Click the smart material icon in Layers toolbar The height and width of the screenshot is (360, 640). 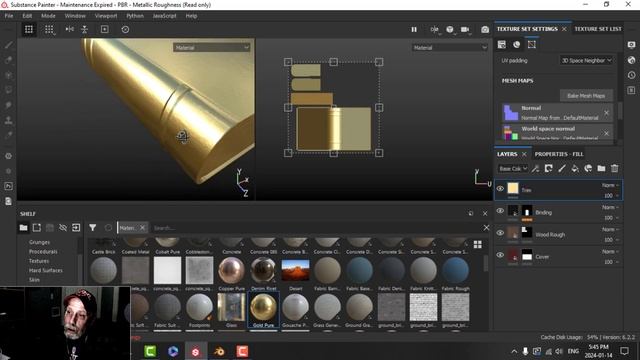pos(588,169)
